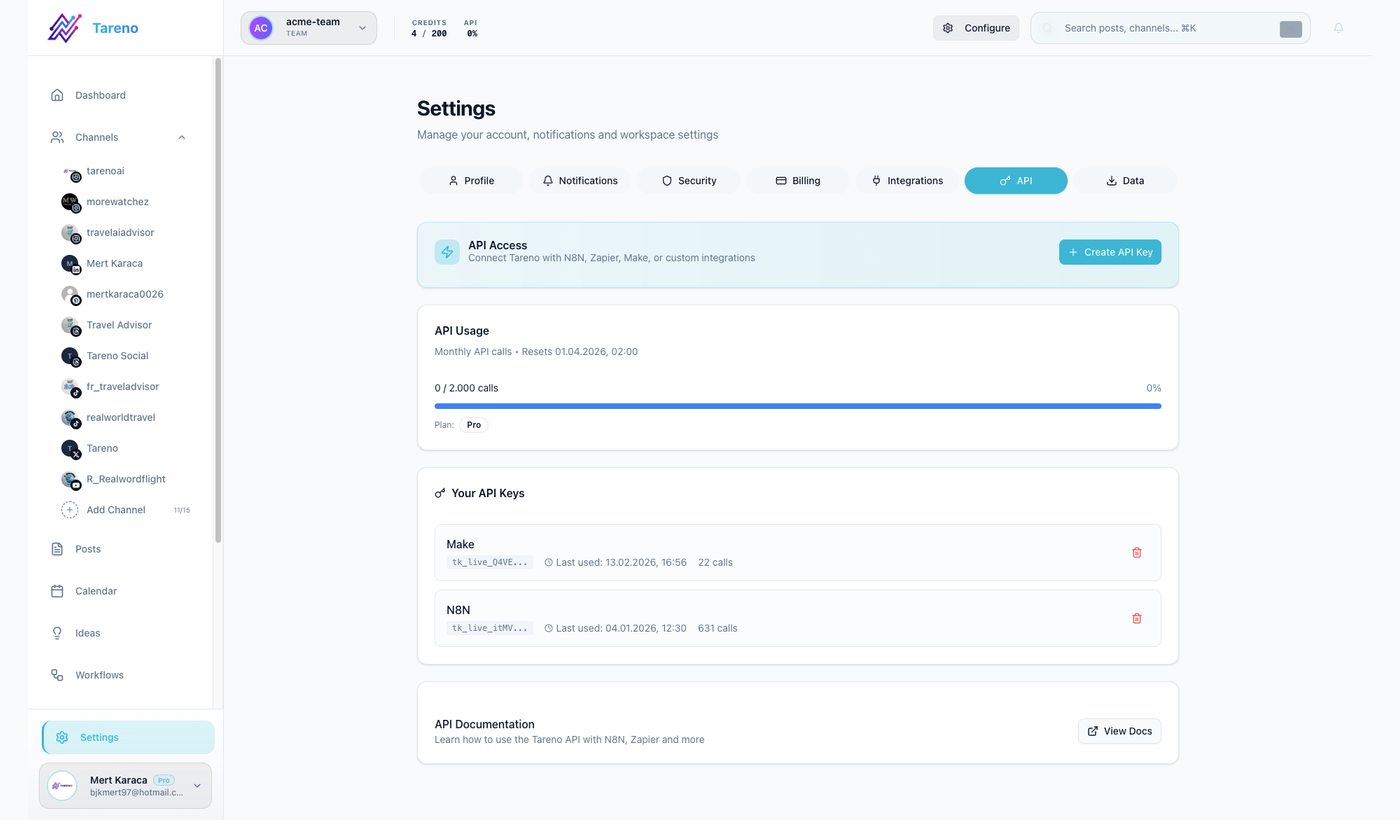Click the lightning API Access icon
The width and height of the screenshot is (1400, 820).
tap(447, 252)
